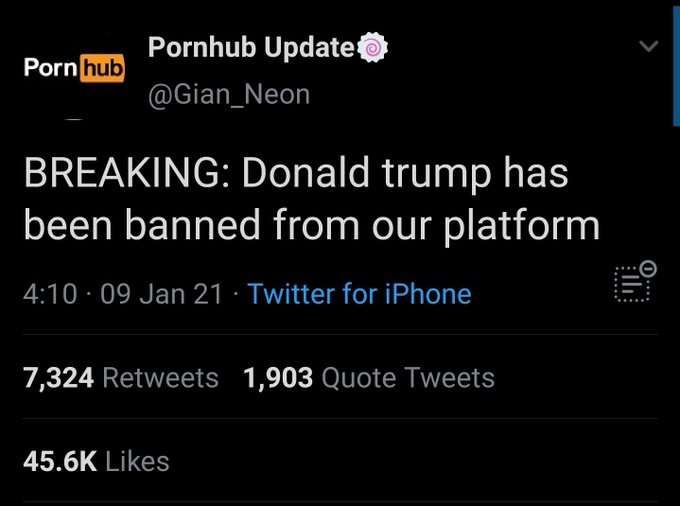The image size is (680, 506).
Task: View the 7,324 Retweets list
Action: point(121,378)
